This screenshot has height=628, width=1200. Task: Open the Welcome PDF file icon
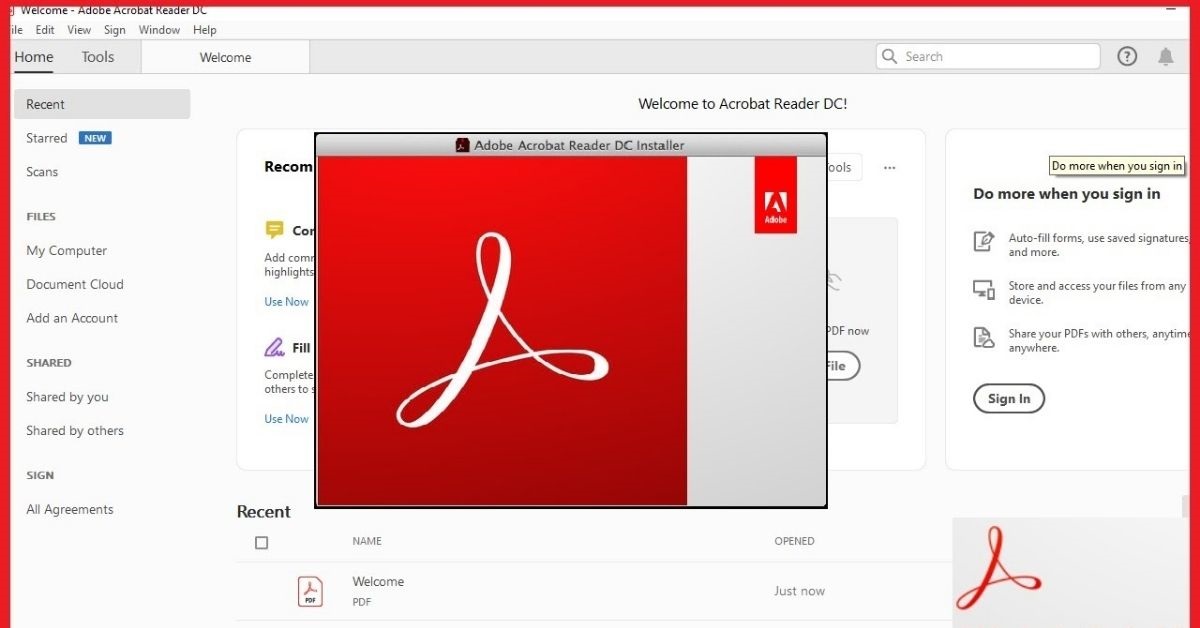click(310, 590)
